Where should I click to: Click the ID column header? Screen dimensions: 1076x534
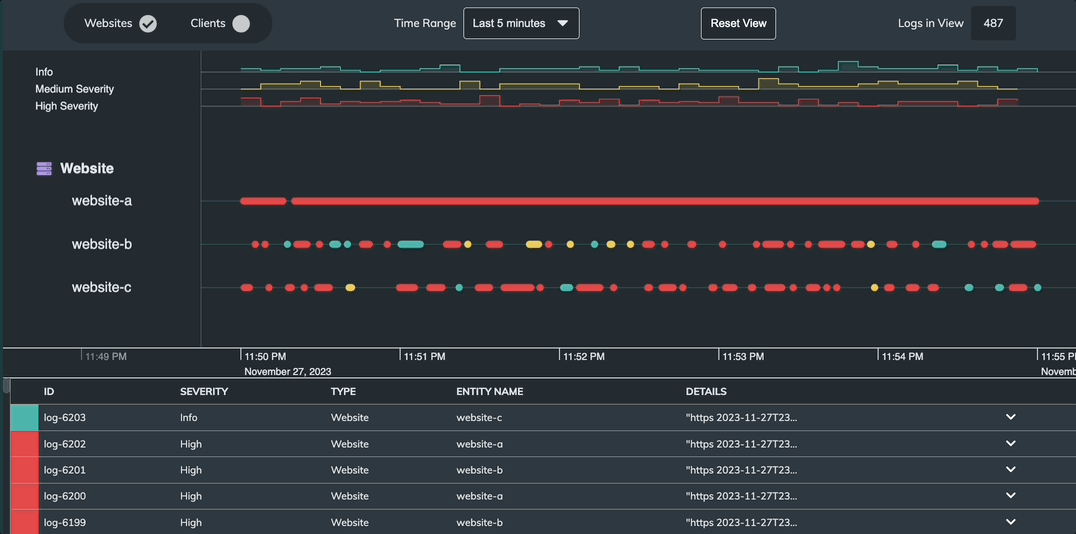49,392
